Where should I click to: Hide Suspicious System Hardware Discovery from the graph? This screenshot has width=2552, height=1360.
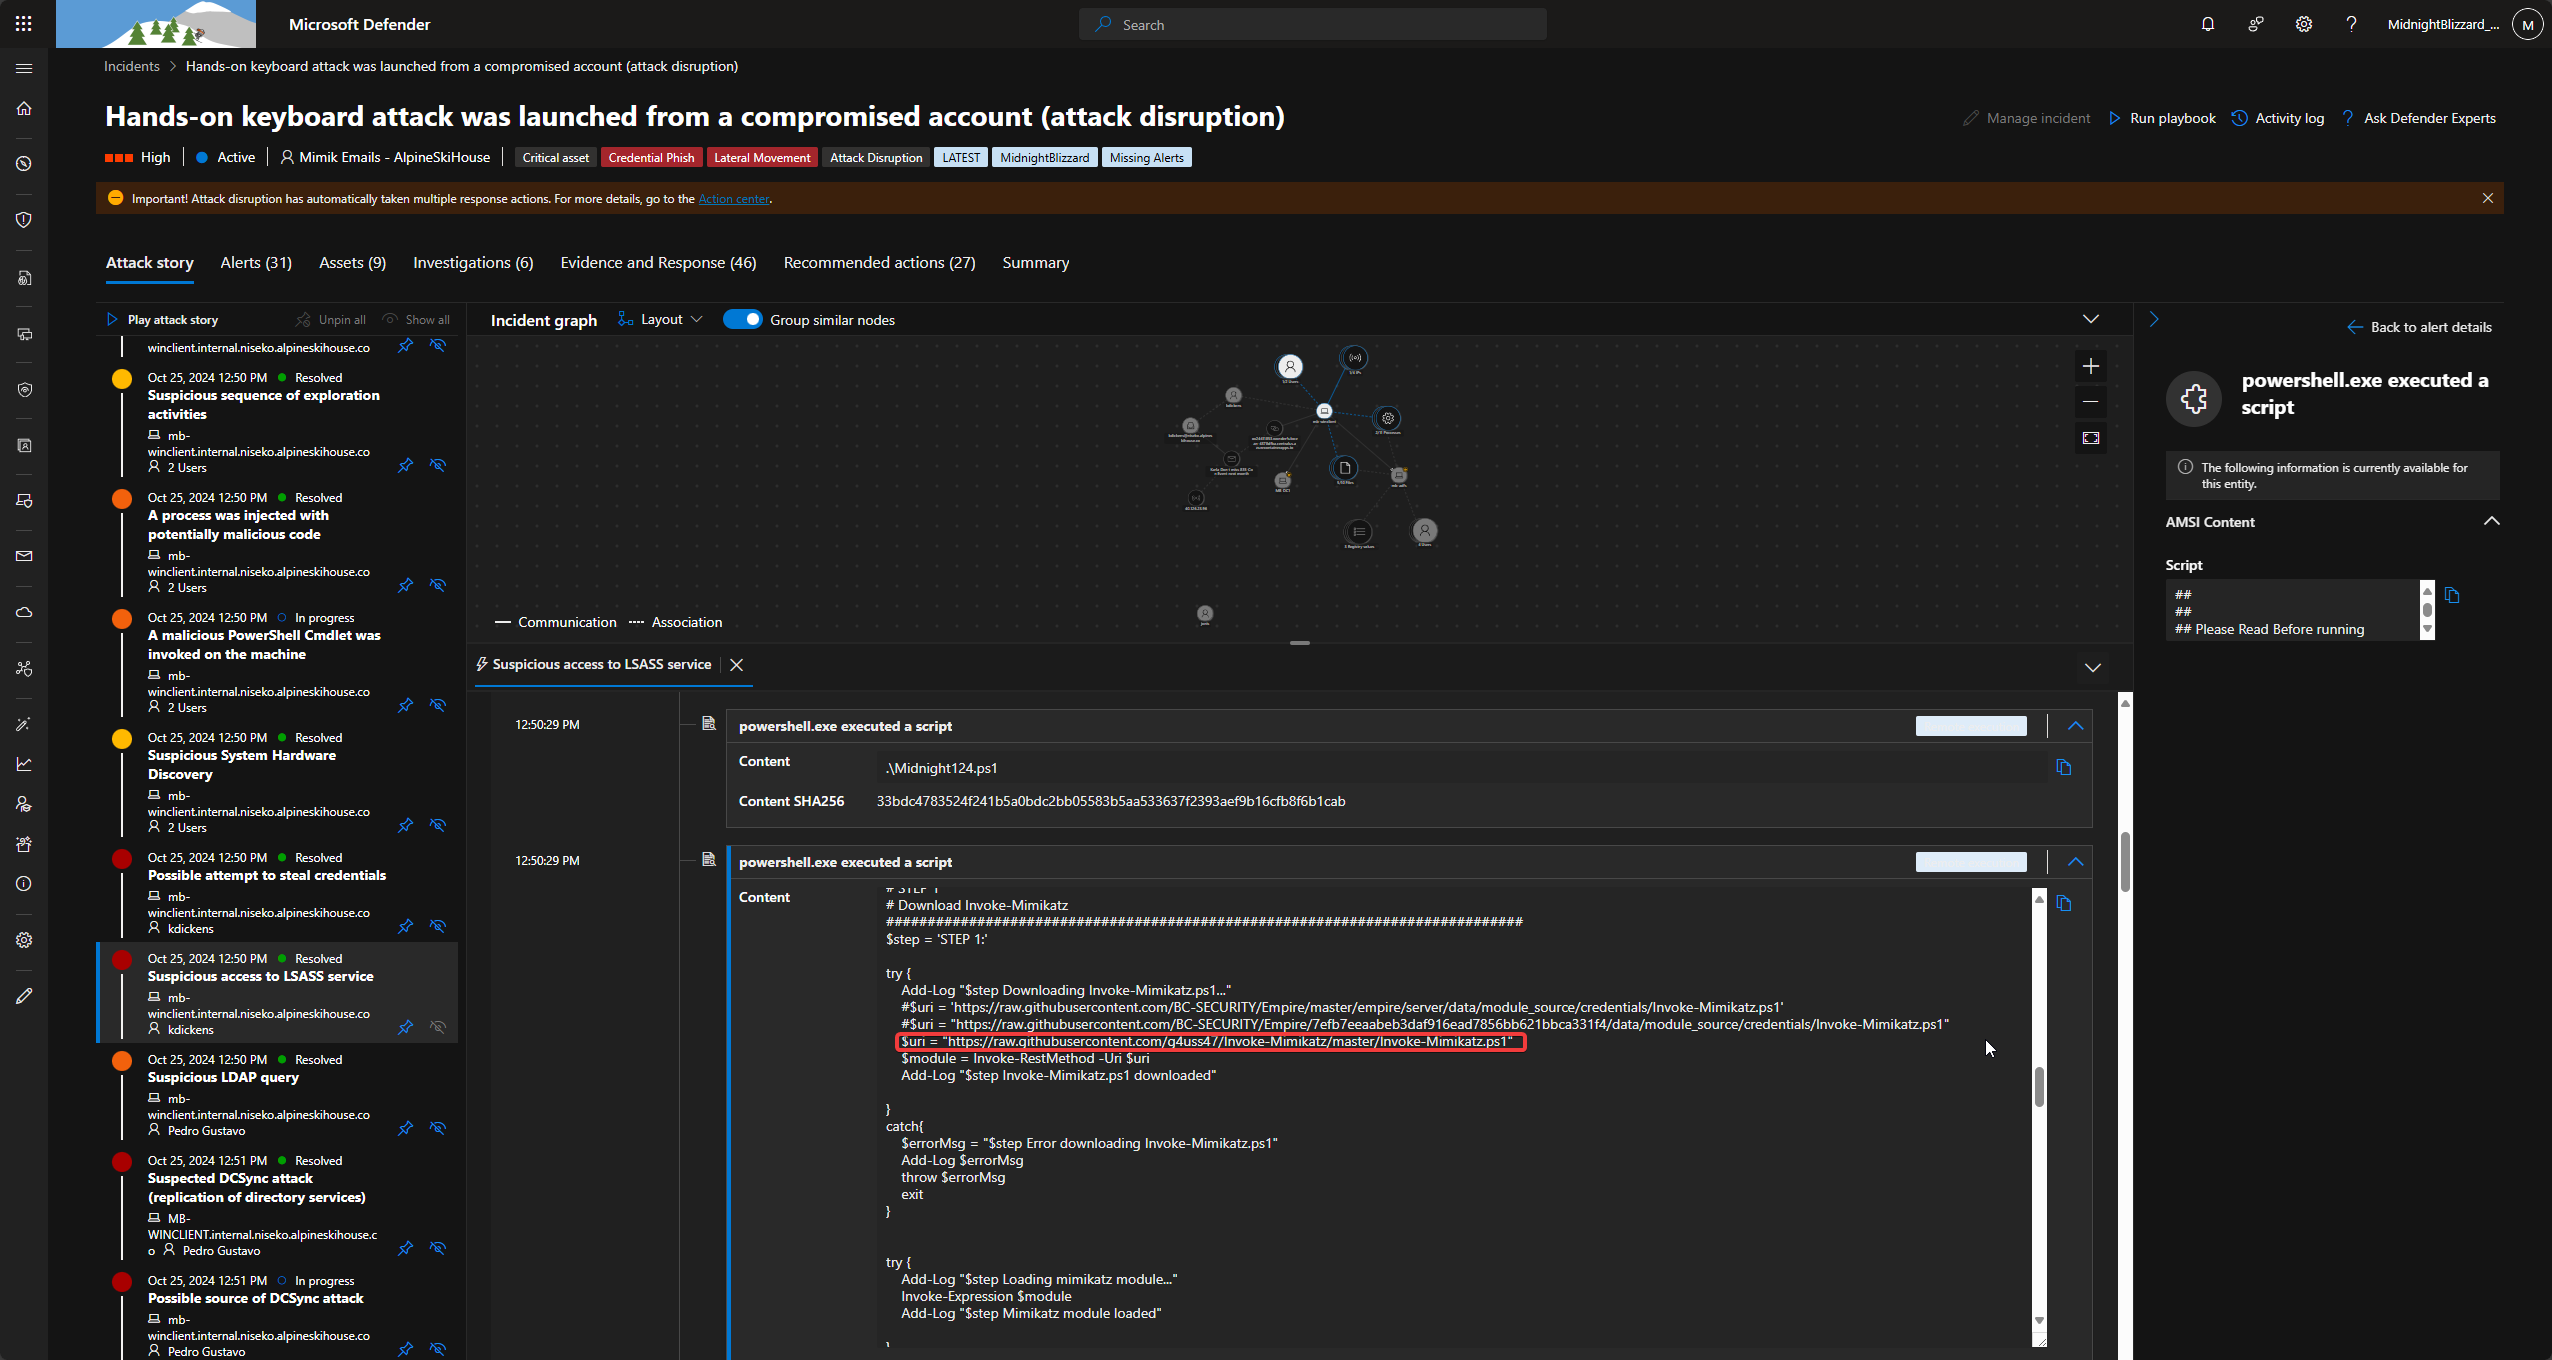(x=438, y=826)
